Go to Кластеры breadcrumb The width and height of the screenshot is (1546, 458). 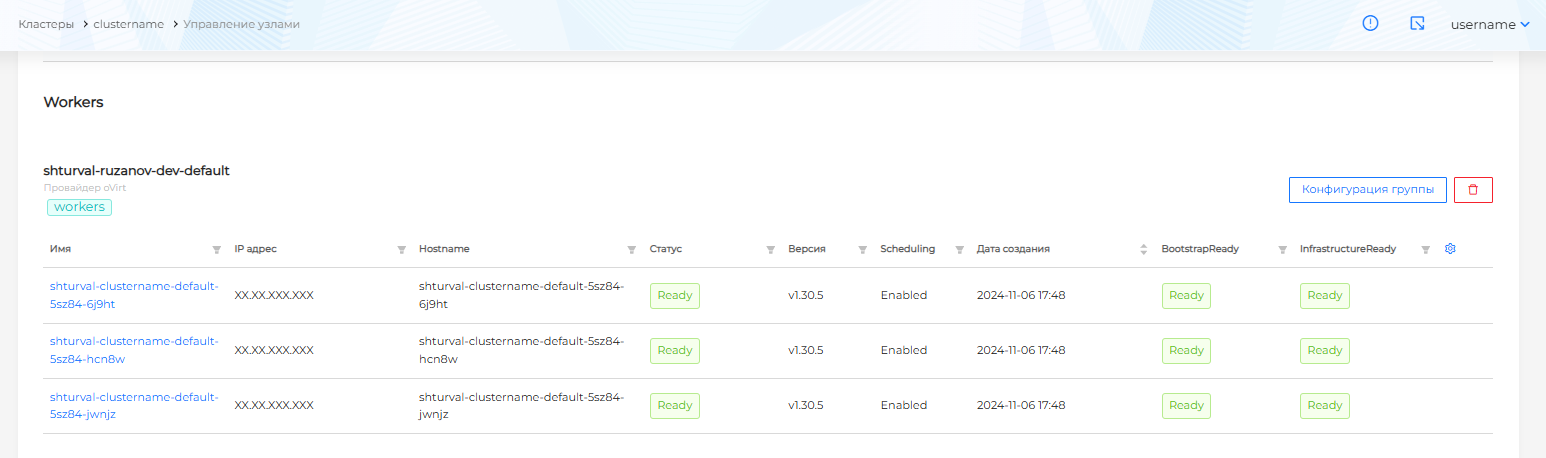coord(46,24)
